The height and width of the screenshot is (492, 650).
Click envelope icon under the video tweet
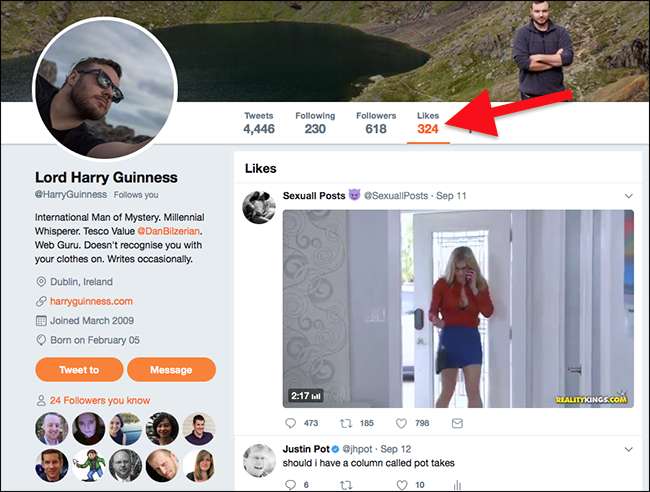457,423
